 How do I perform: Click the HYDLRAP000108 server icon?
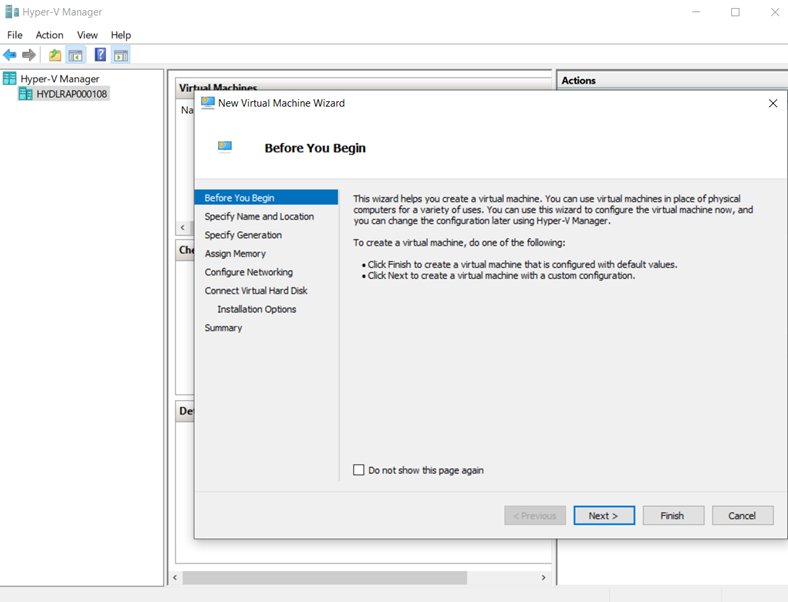[x=26, y=93]
